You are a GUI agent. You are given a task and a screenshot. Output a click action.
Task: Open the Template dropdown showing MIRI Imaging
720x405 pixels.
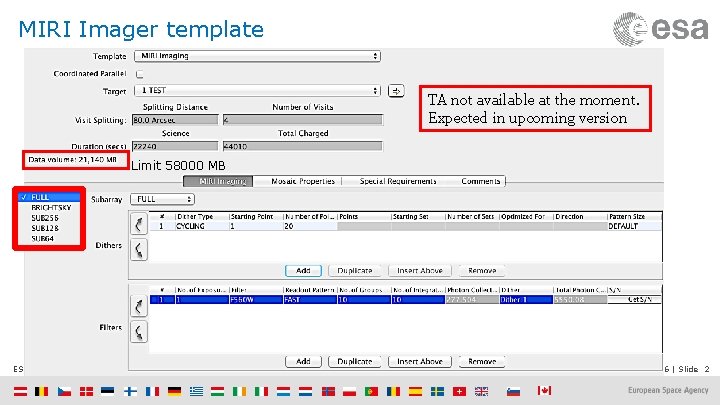(x=257, y=56)
